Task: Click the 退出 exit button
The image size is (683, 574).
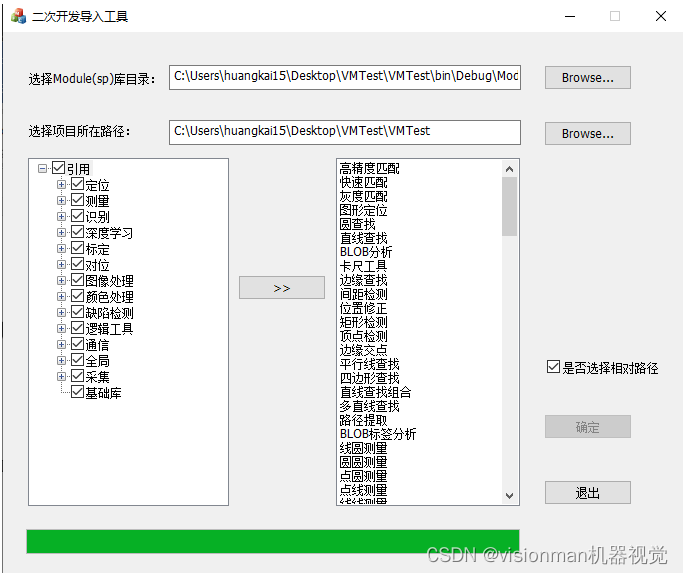Action: pyautogui.click(x=587, y=493)
